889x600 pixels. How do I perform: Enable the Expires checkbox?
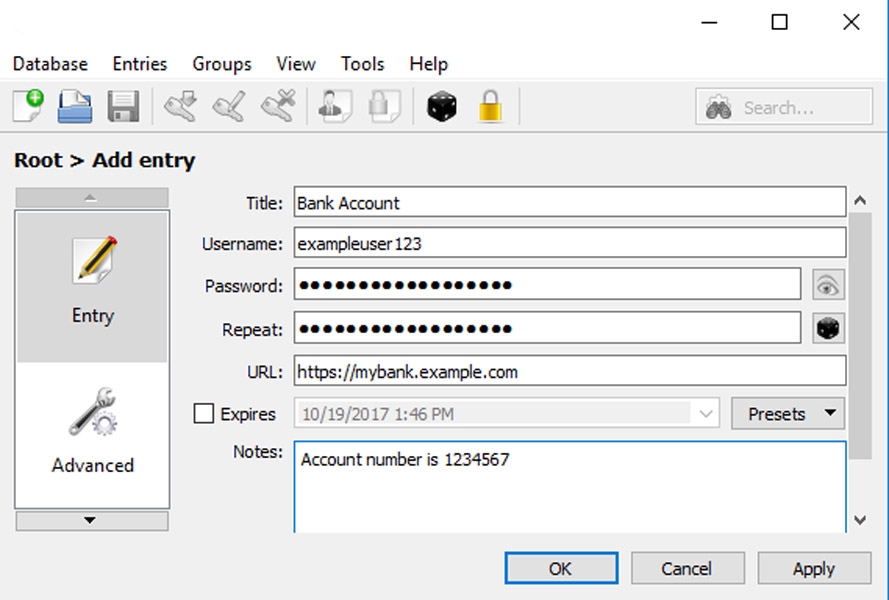tap(204, 413)
